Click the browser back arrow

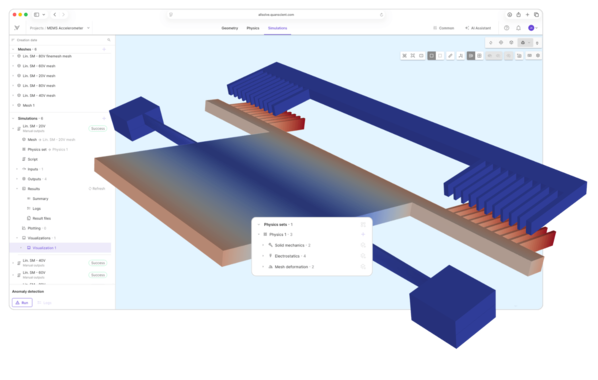pos(55,14)
